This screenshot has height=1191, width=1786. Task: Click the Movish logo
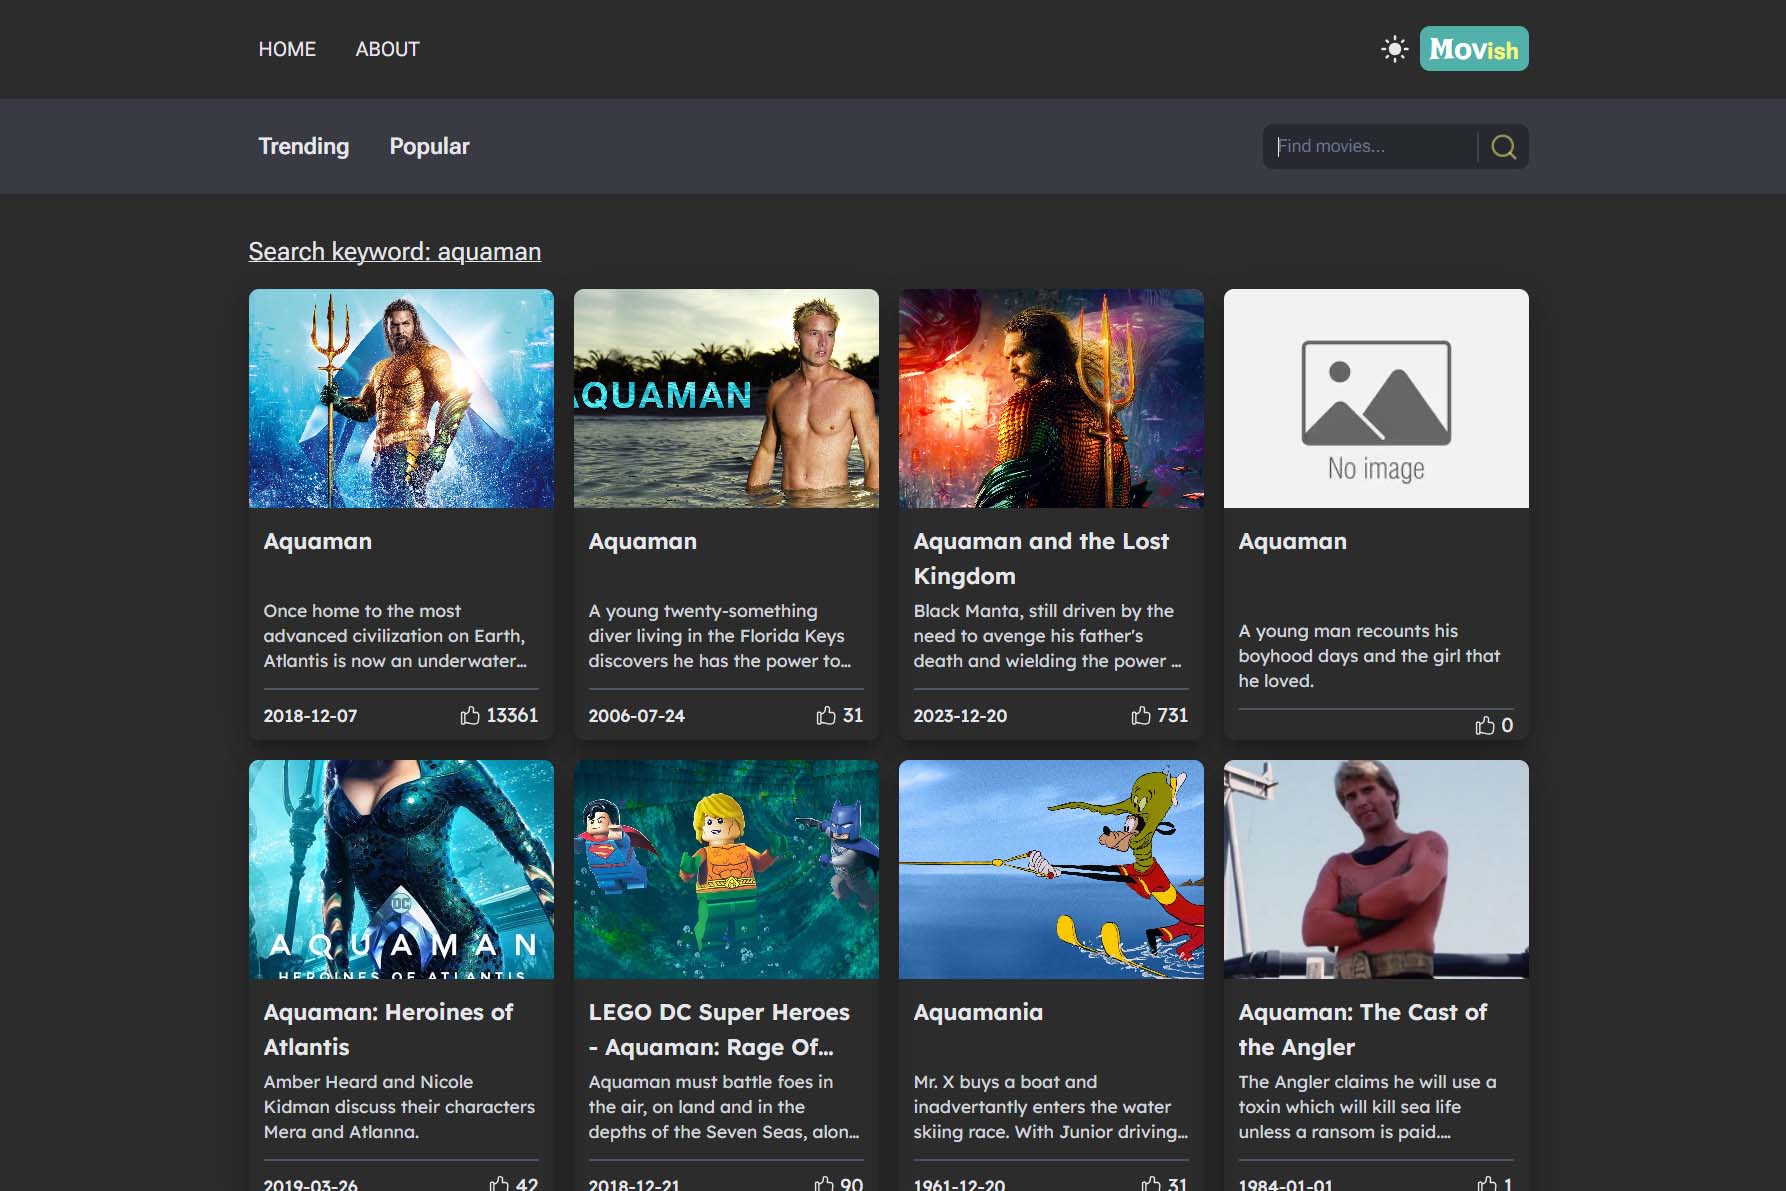pyautogui.click(x=1473, y=49)
